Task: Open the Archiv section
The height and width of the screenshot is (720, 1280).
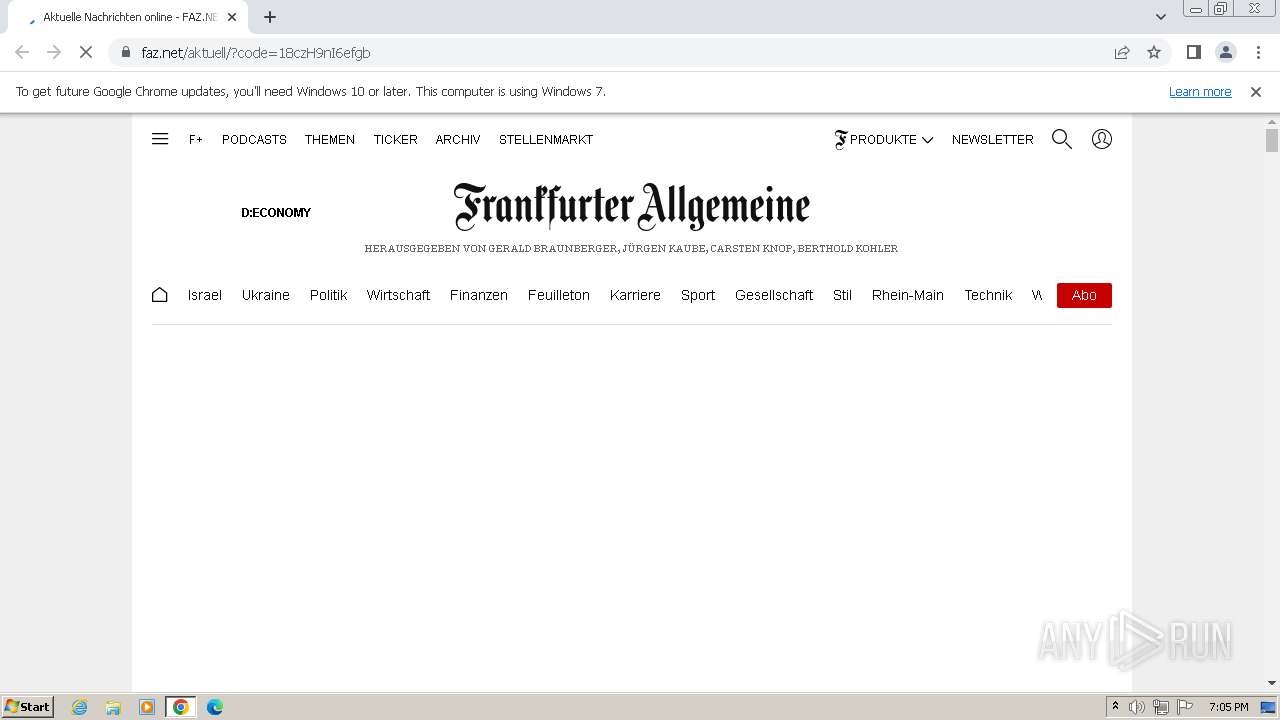Action: (458, 139)
